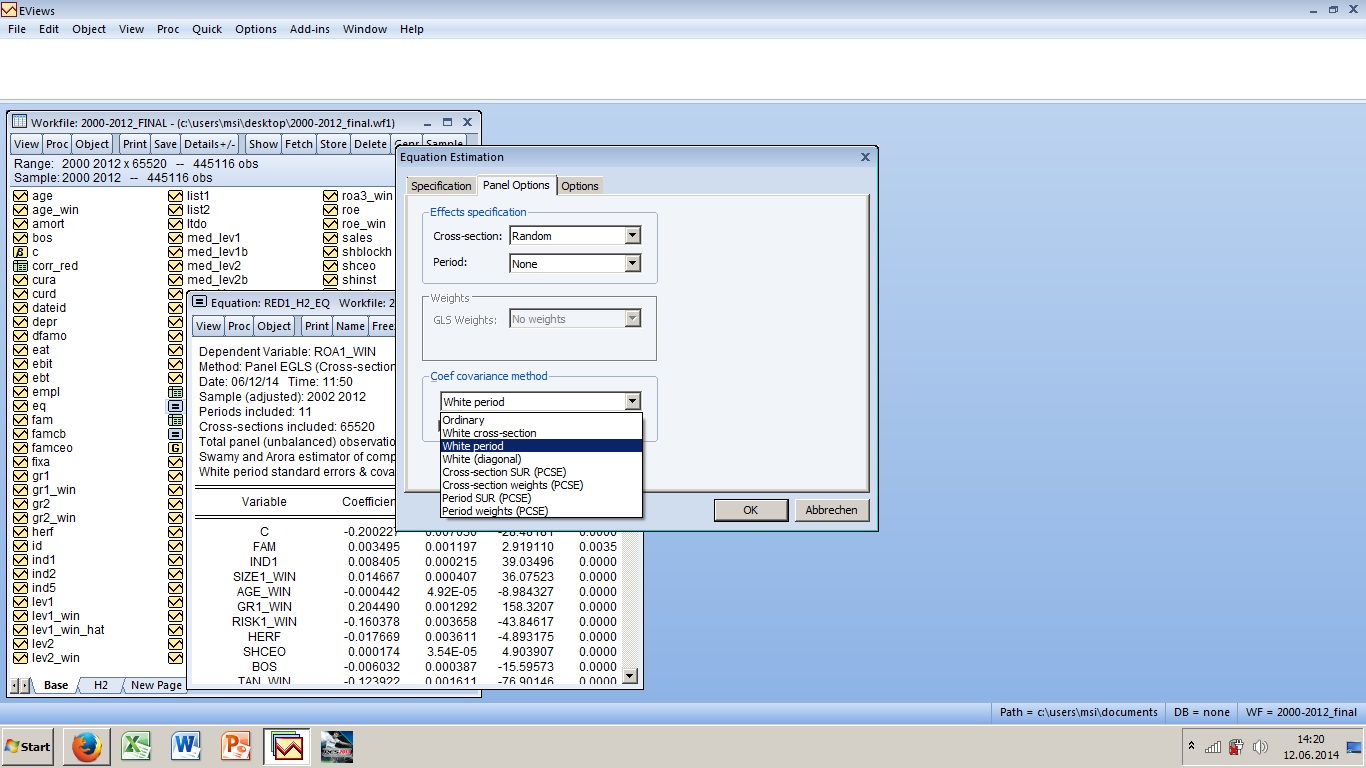Select the corr_red table object icon
This screenshot has height=768, width=1366.
click(x=20, y=266)
